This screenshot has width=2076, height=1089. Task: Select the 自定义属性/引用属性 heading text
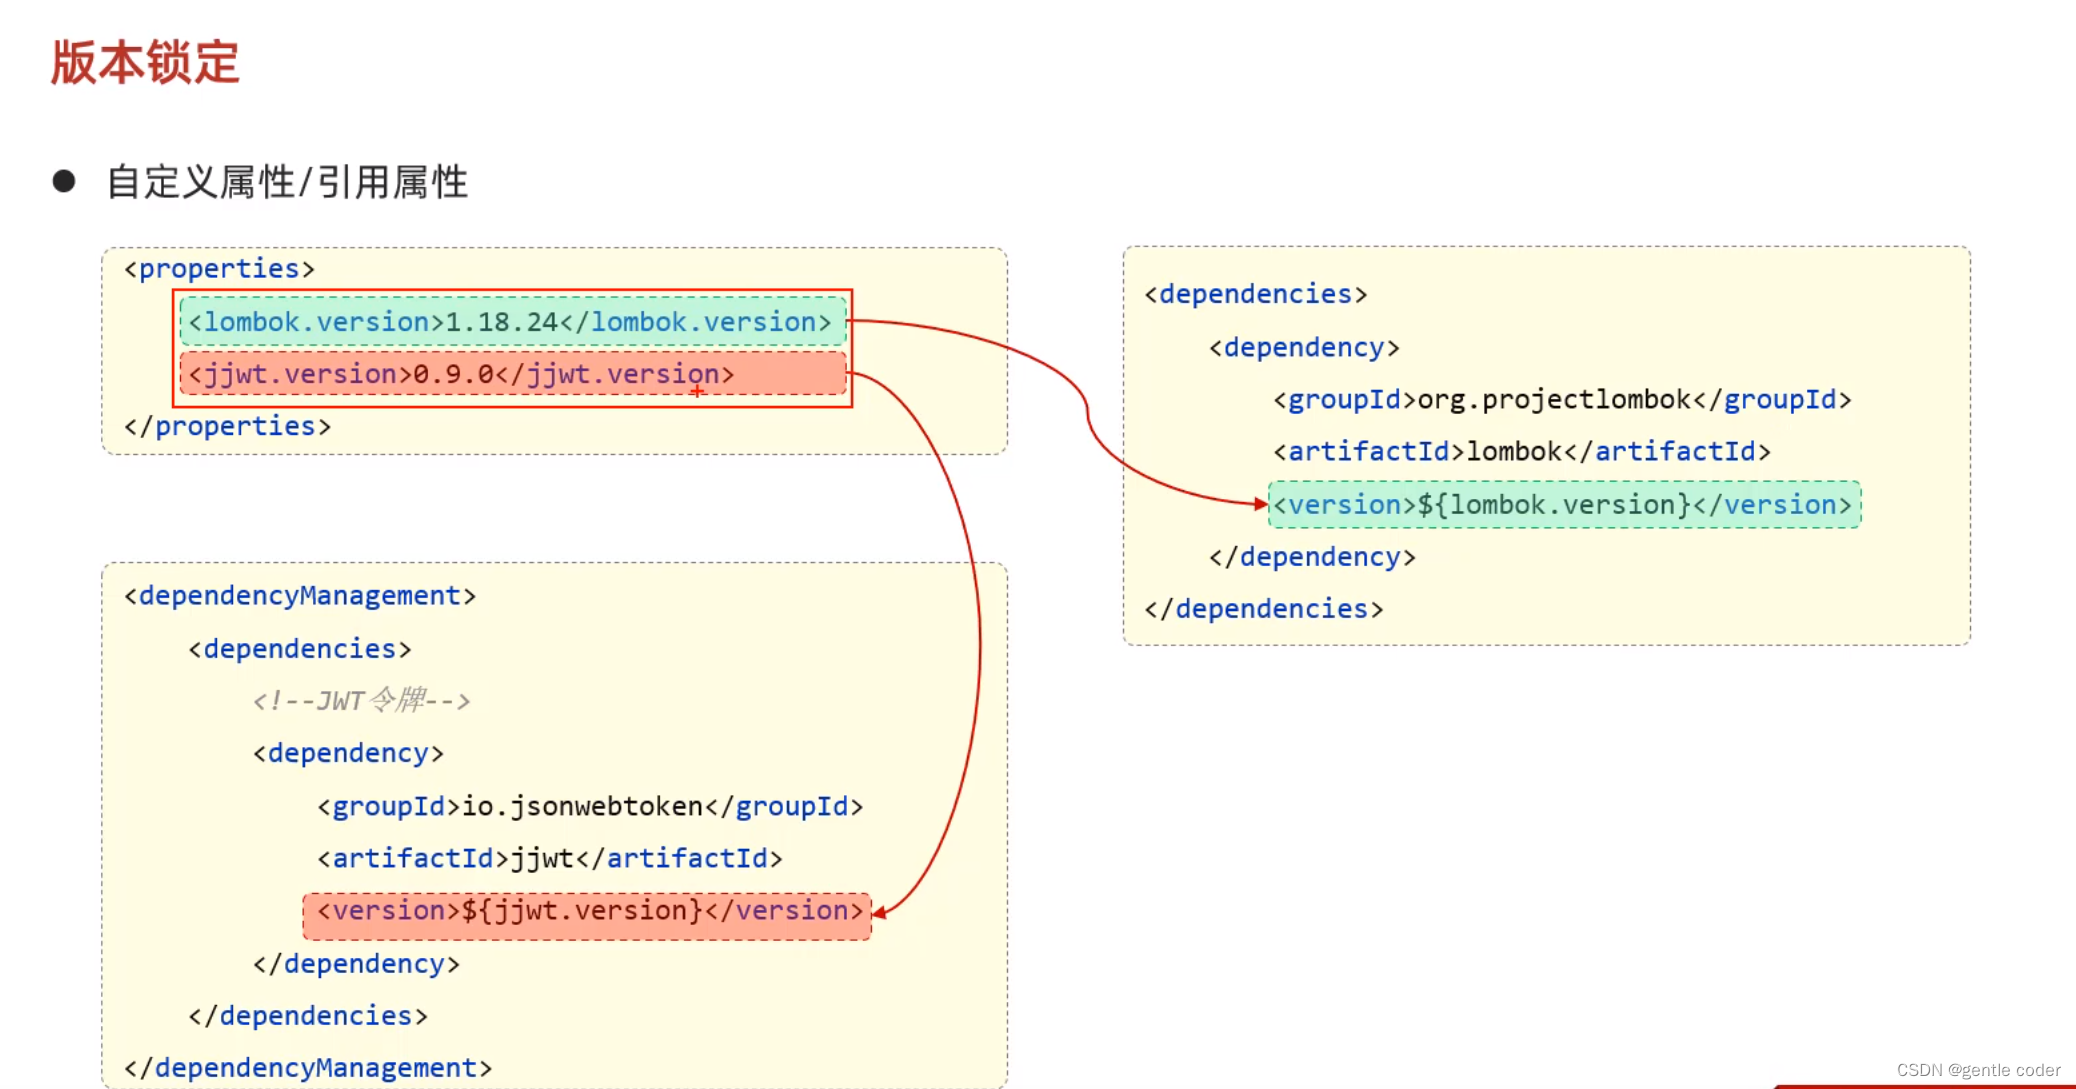[287, 182]
